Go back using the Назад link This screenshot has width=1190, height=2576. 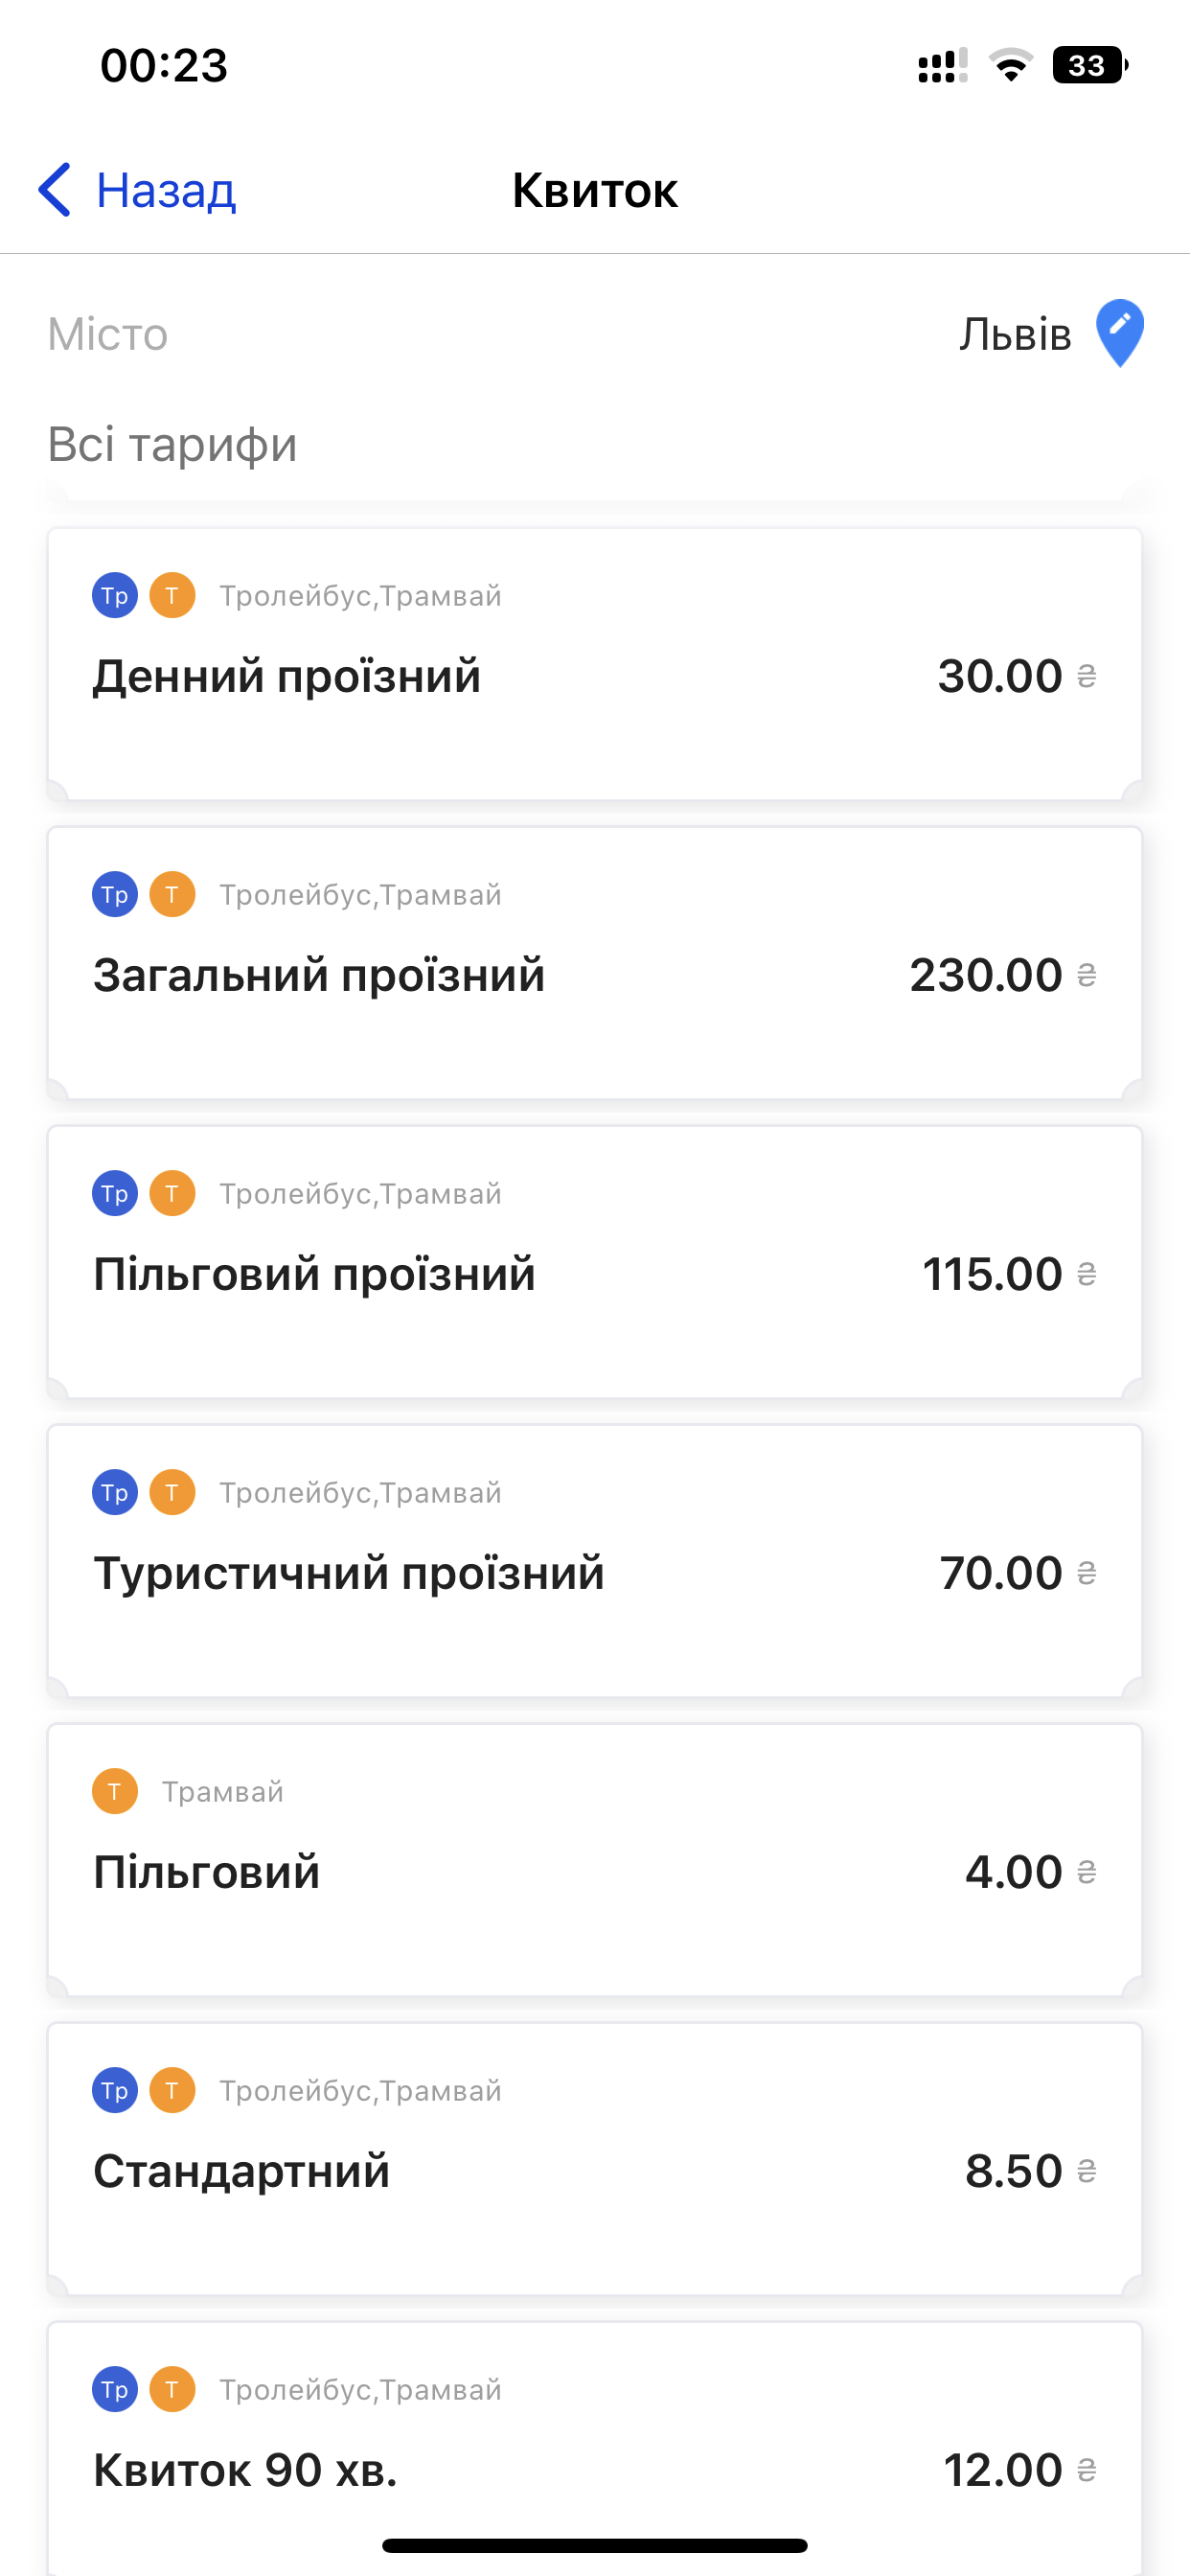pyautogui.click(x=166, y=189)
